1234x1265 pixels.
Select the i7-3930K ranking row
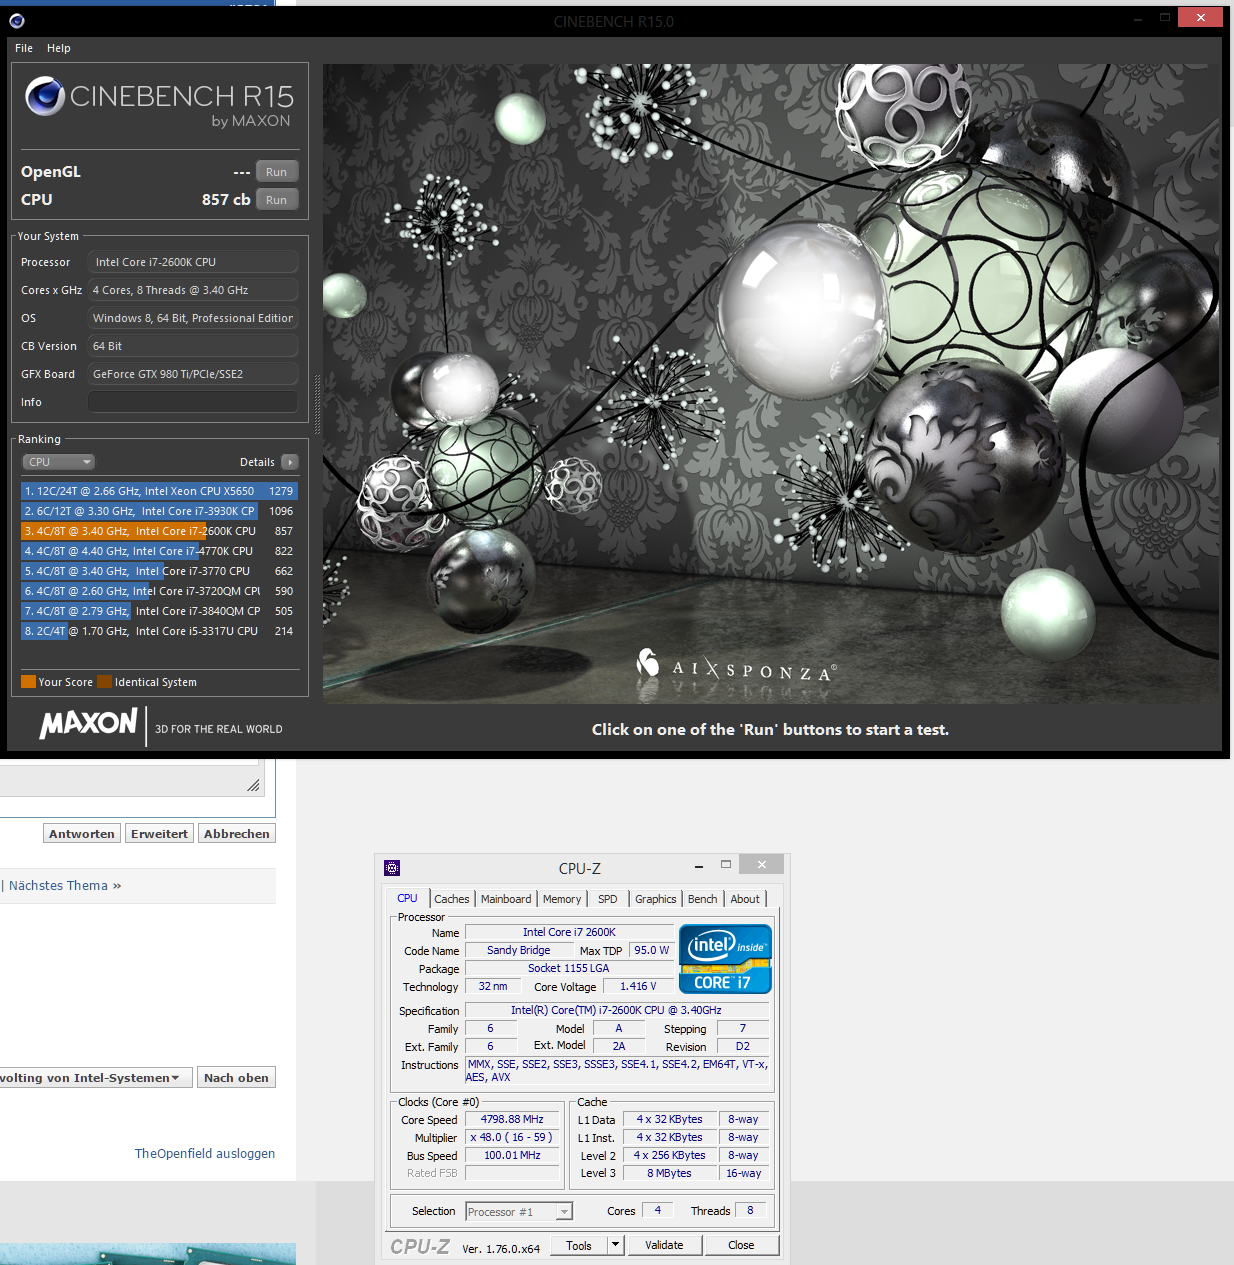(x=159, y=511)
